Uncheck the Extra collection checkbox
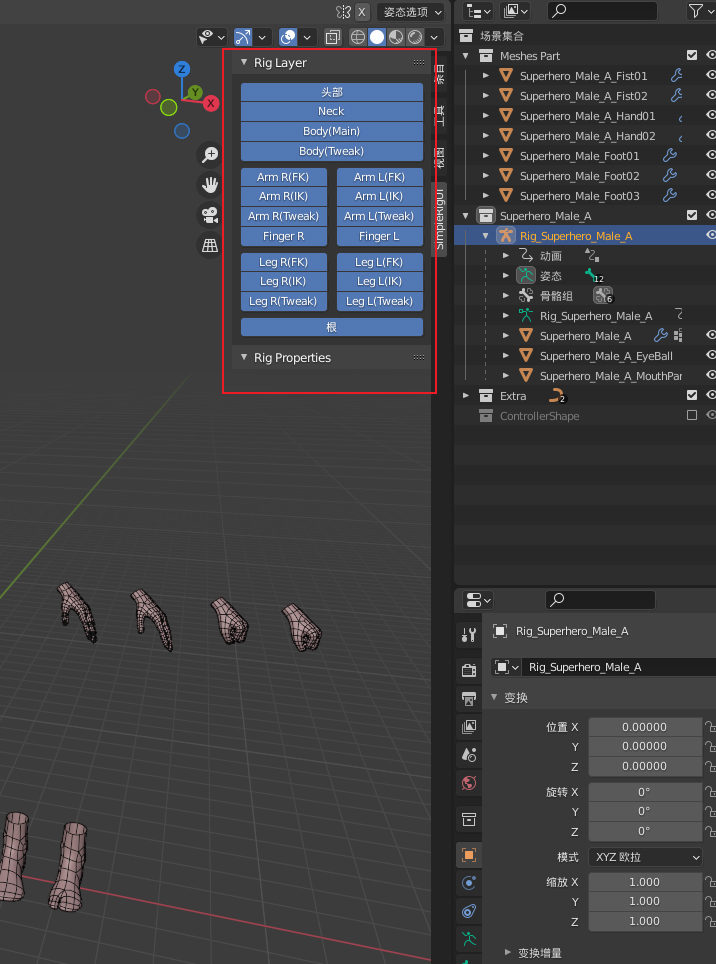The image size is (716, 964). click(x=692, y=395)
